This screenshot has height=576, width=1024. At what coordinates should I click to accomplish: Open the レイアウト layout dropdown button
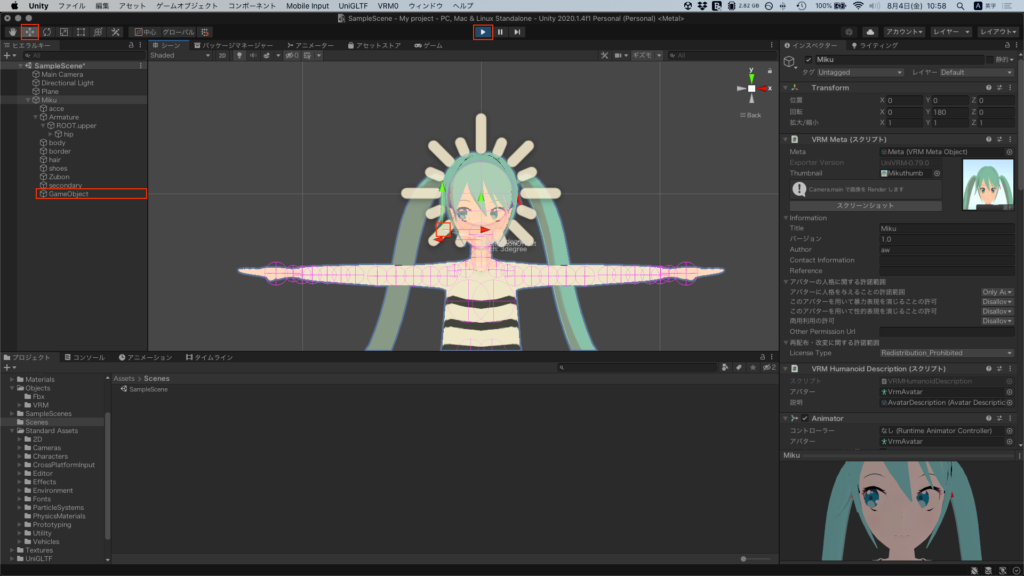click(997, 32)
